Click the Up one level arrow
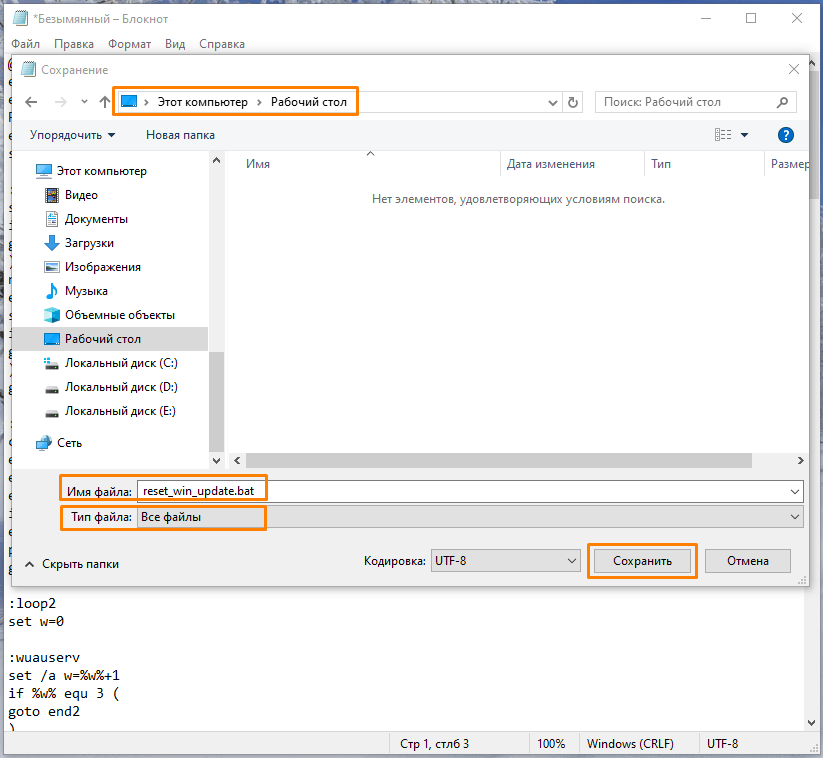823x758 pixels. (x=106, y=102)
